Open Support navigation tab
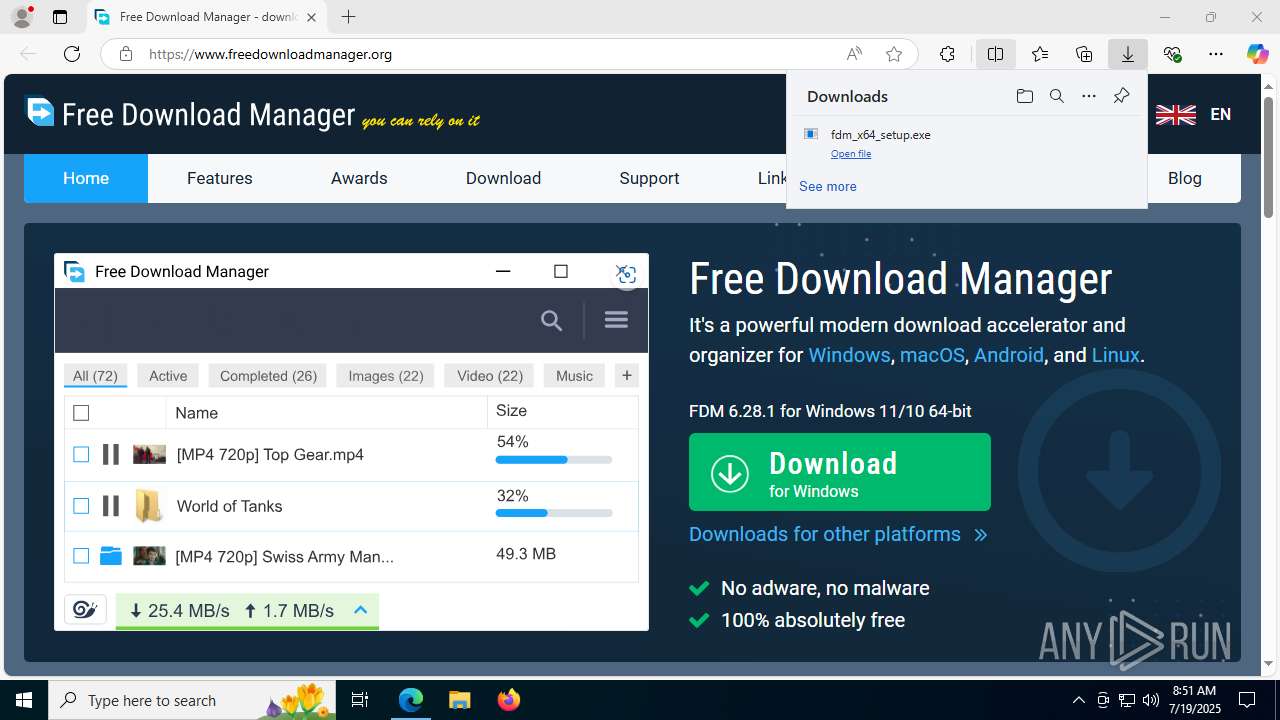Screen dimensions: 1280x720 click(649, 178)
